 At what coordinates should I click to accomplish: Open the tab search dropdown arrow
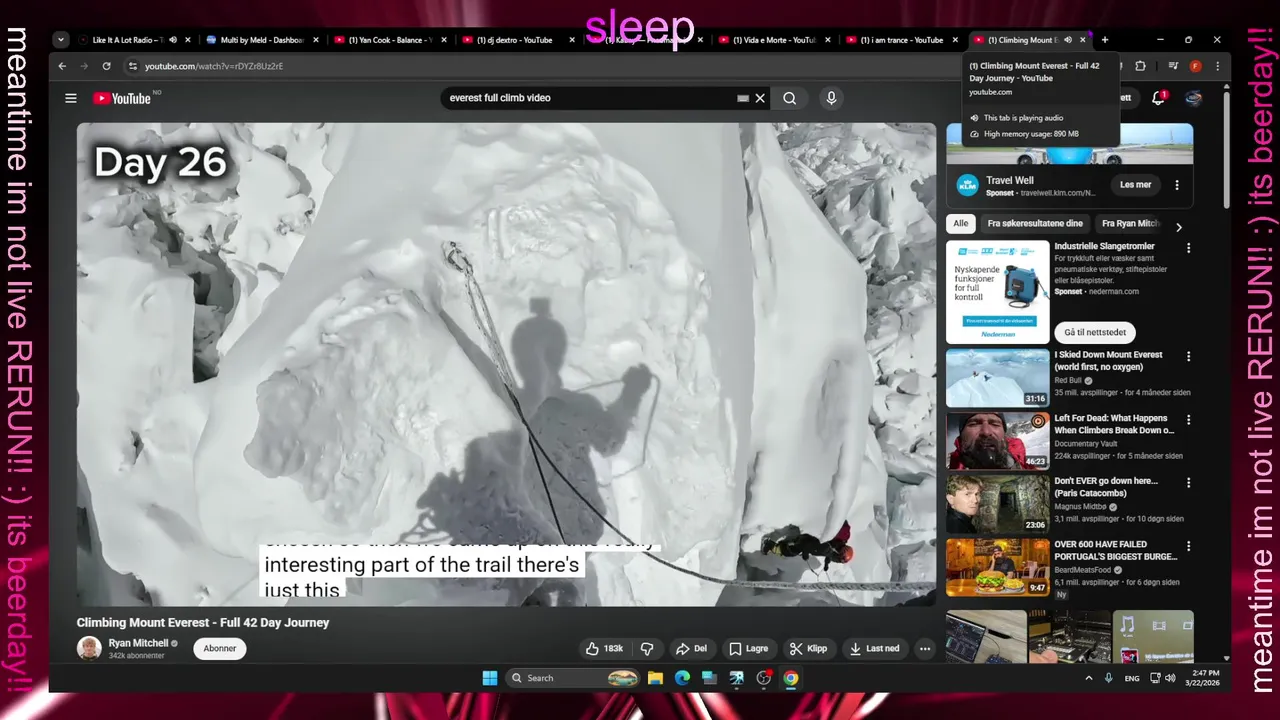[x=61, y=40]
